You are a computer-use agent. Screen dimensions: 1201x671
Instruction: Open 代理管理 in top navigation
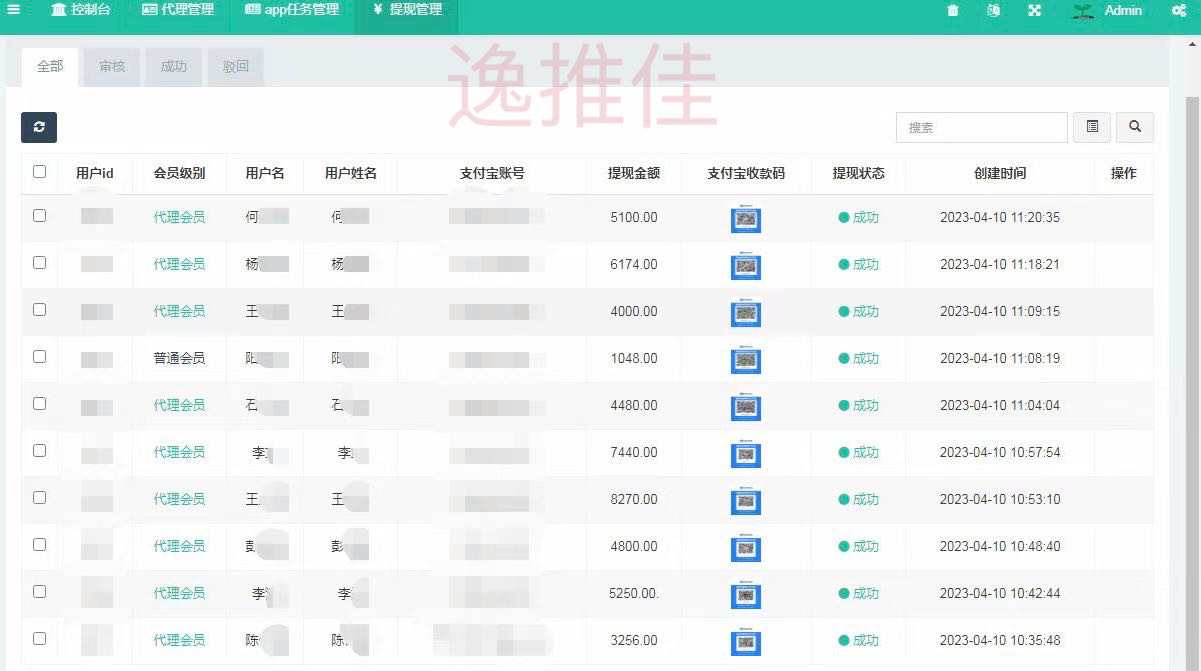click(x=178, y=10)
